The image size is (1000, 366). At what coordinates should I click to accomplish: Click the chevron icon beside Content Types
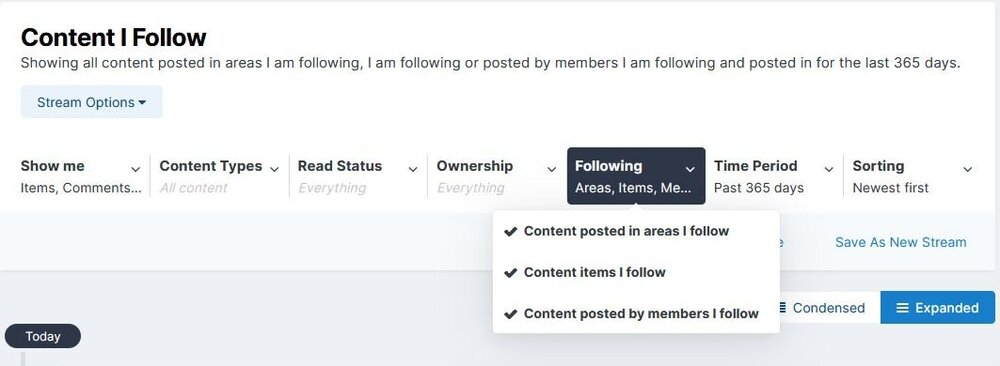(x=274, y=170)
